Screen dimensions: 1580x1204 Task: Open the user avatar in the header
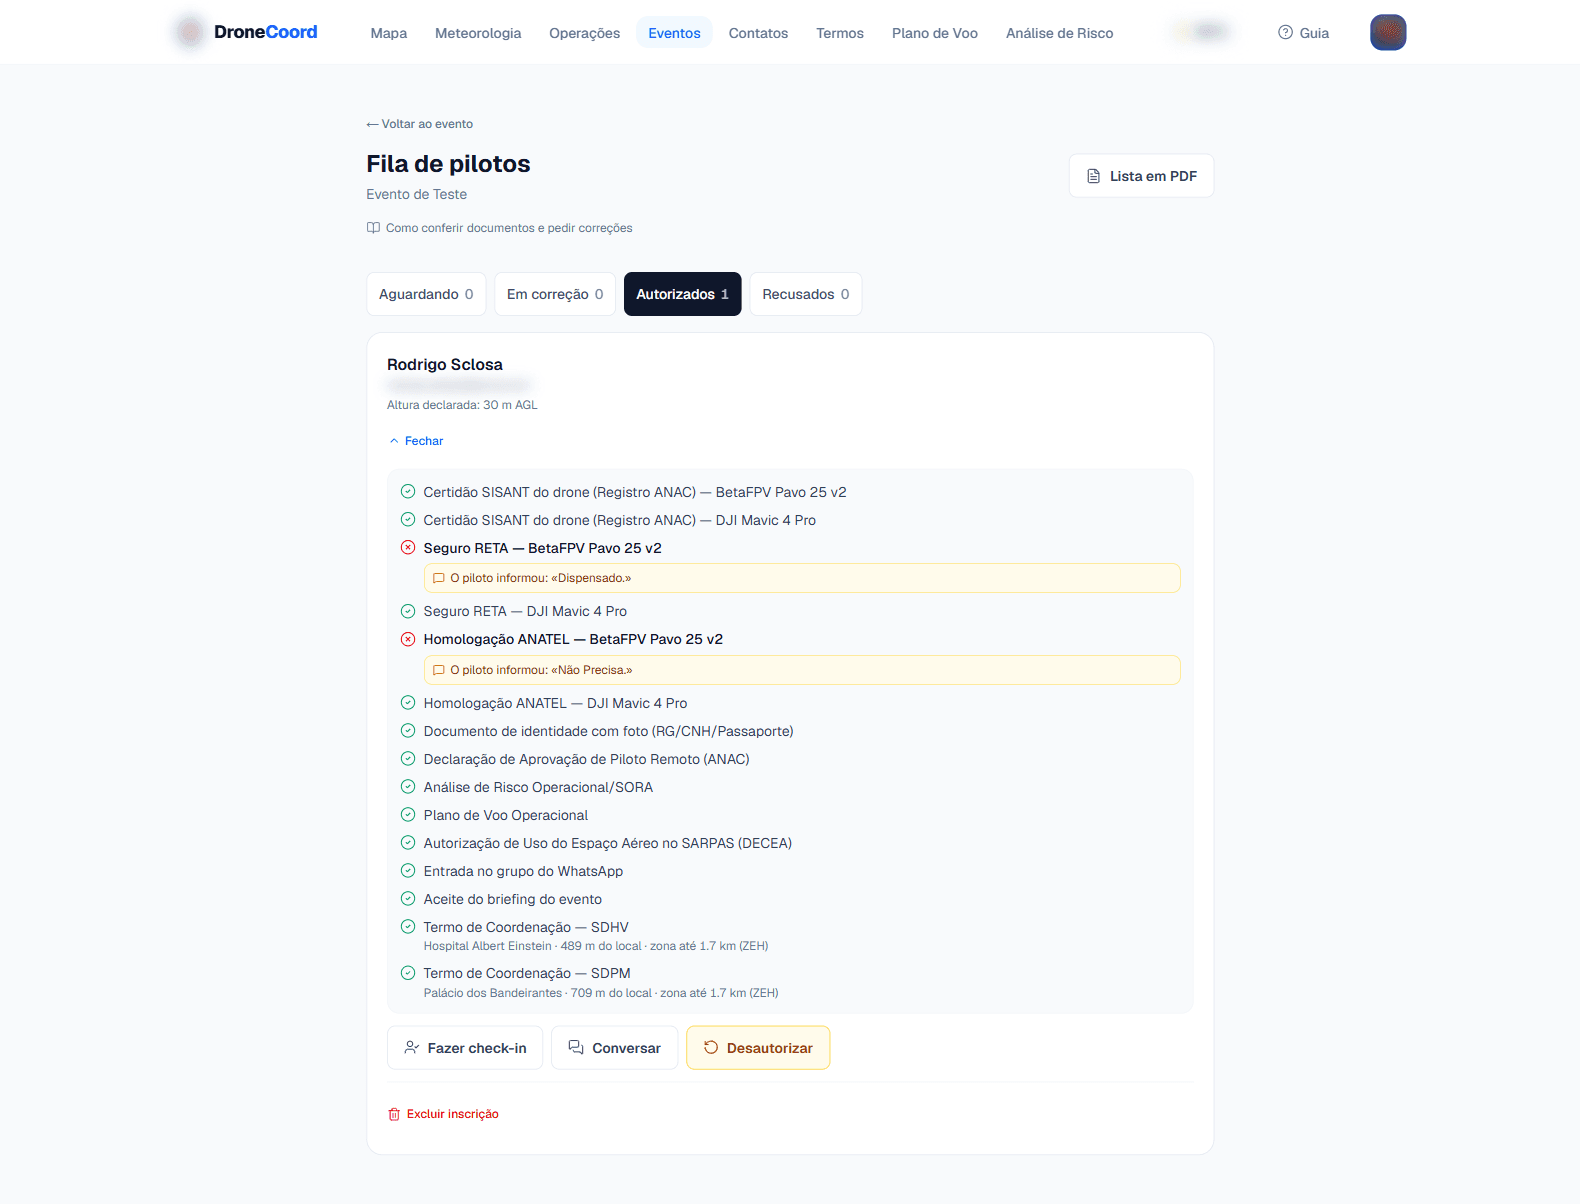(x=1388, y=32)
